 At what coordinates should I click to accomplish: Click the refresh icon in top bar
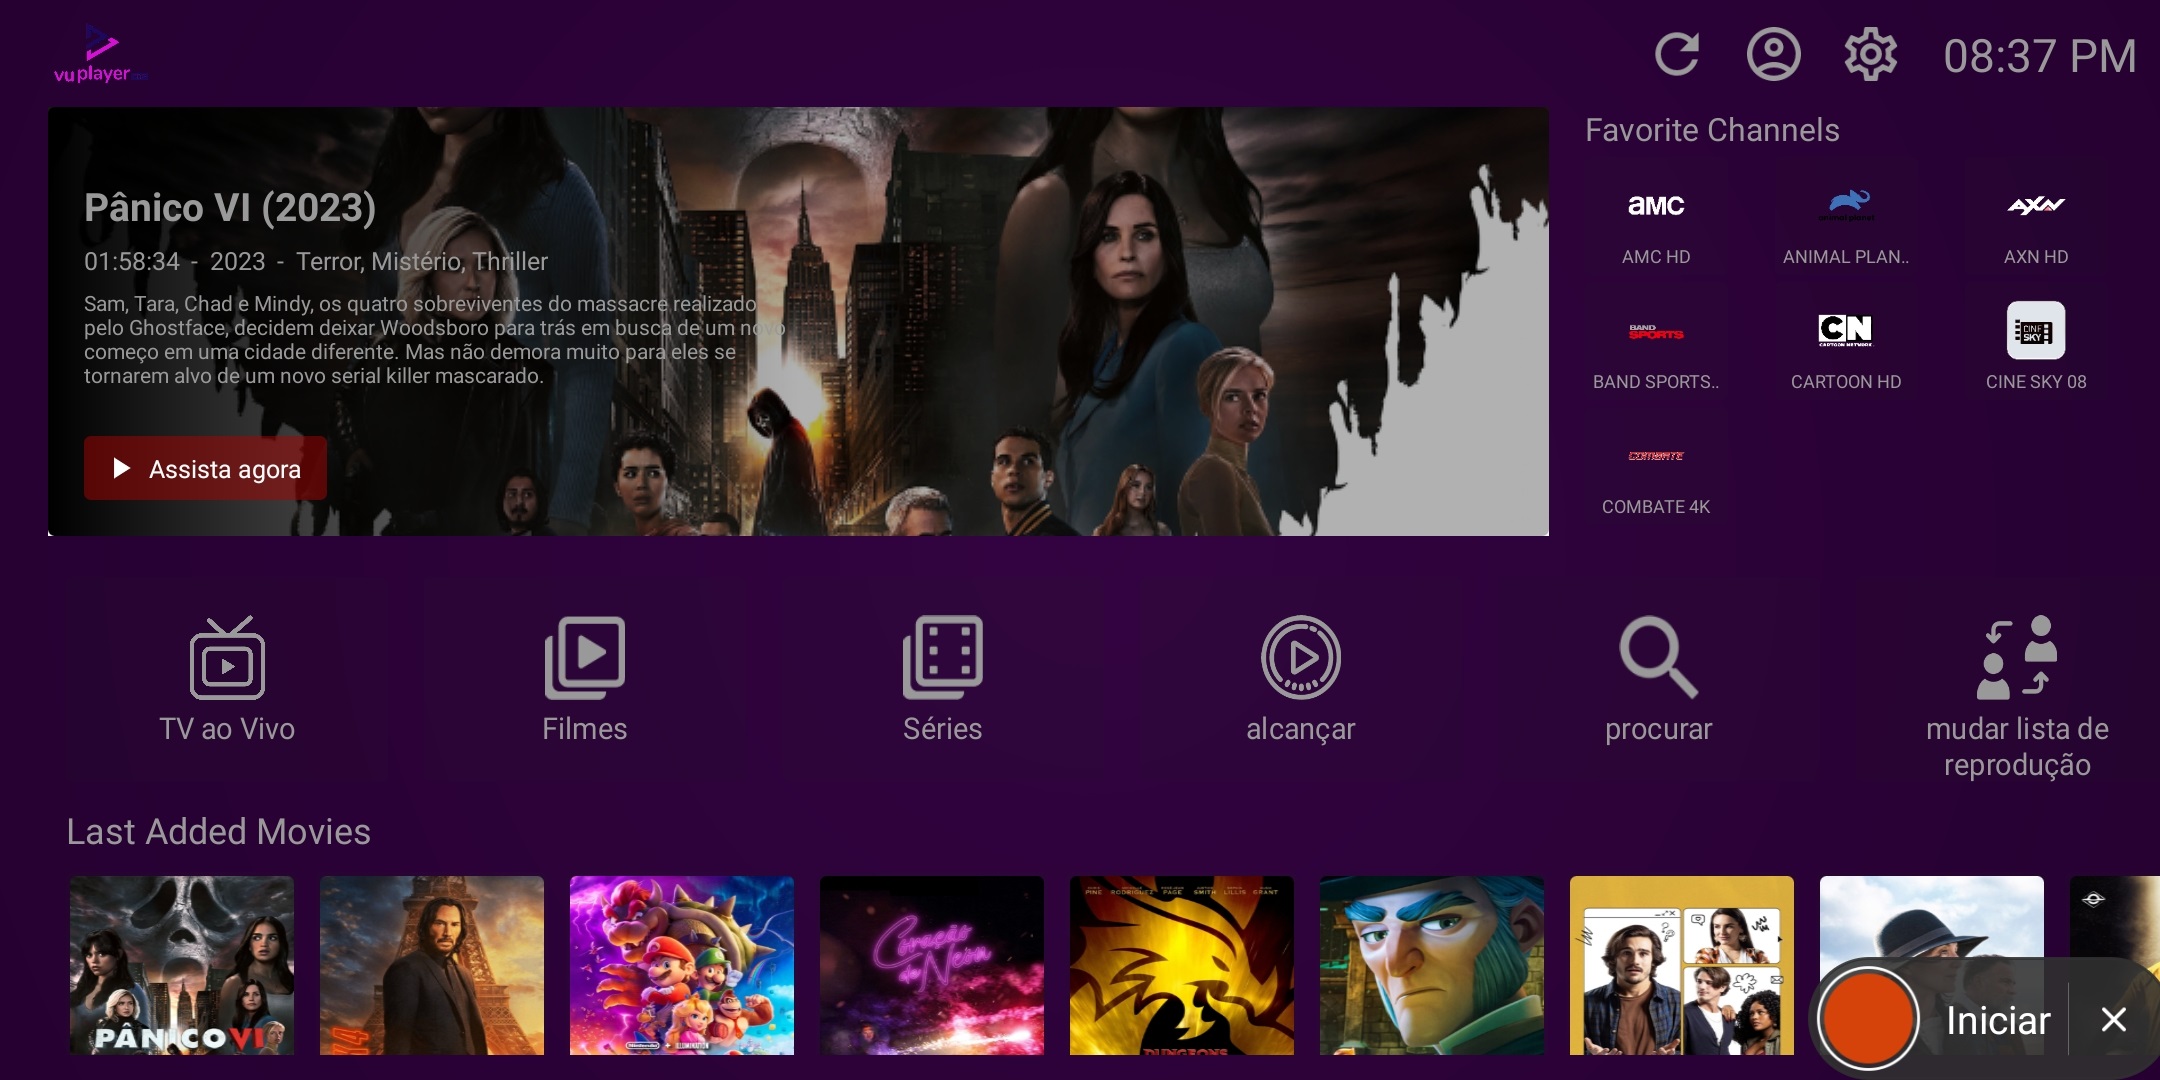click(1677, 55)
